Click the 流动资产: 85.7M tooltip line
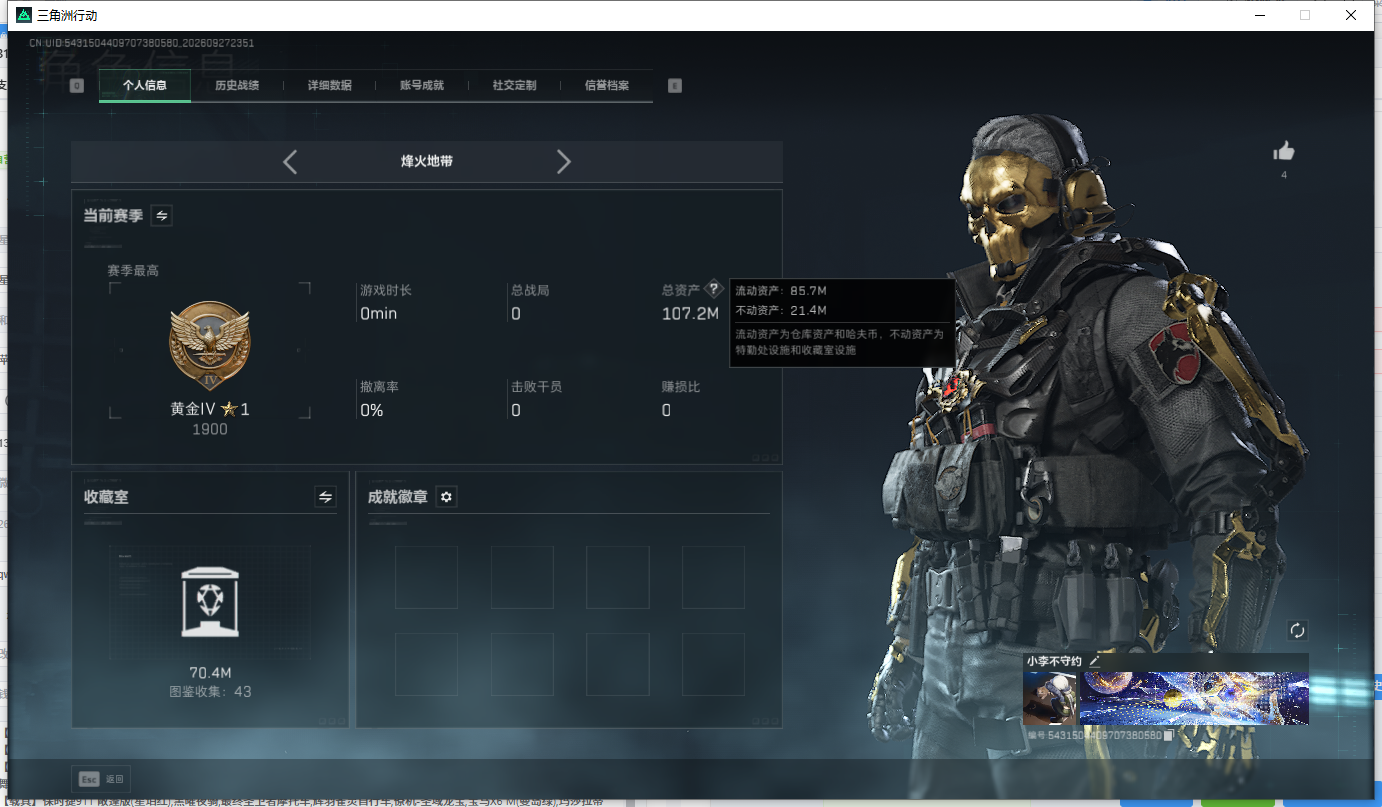 (781, 291)
